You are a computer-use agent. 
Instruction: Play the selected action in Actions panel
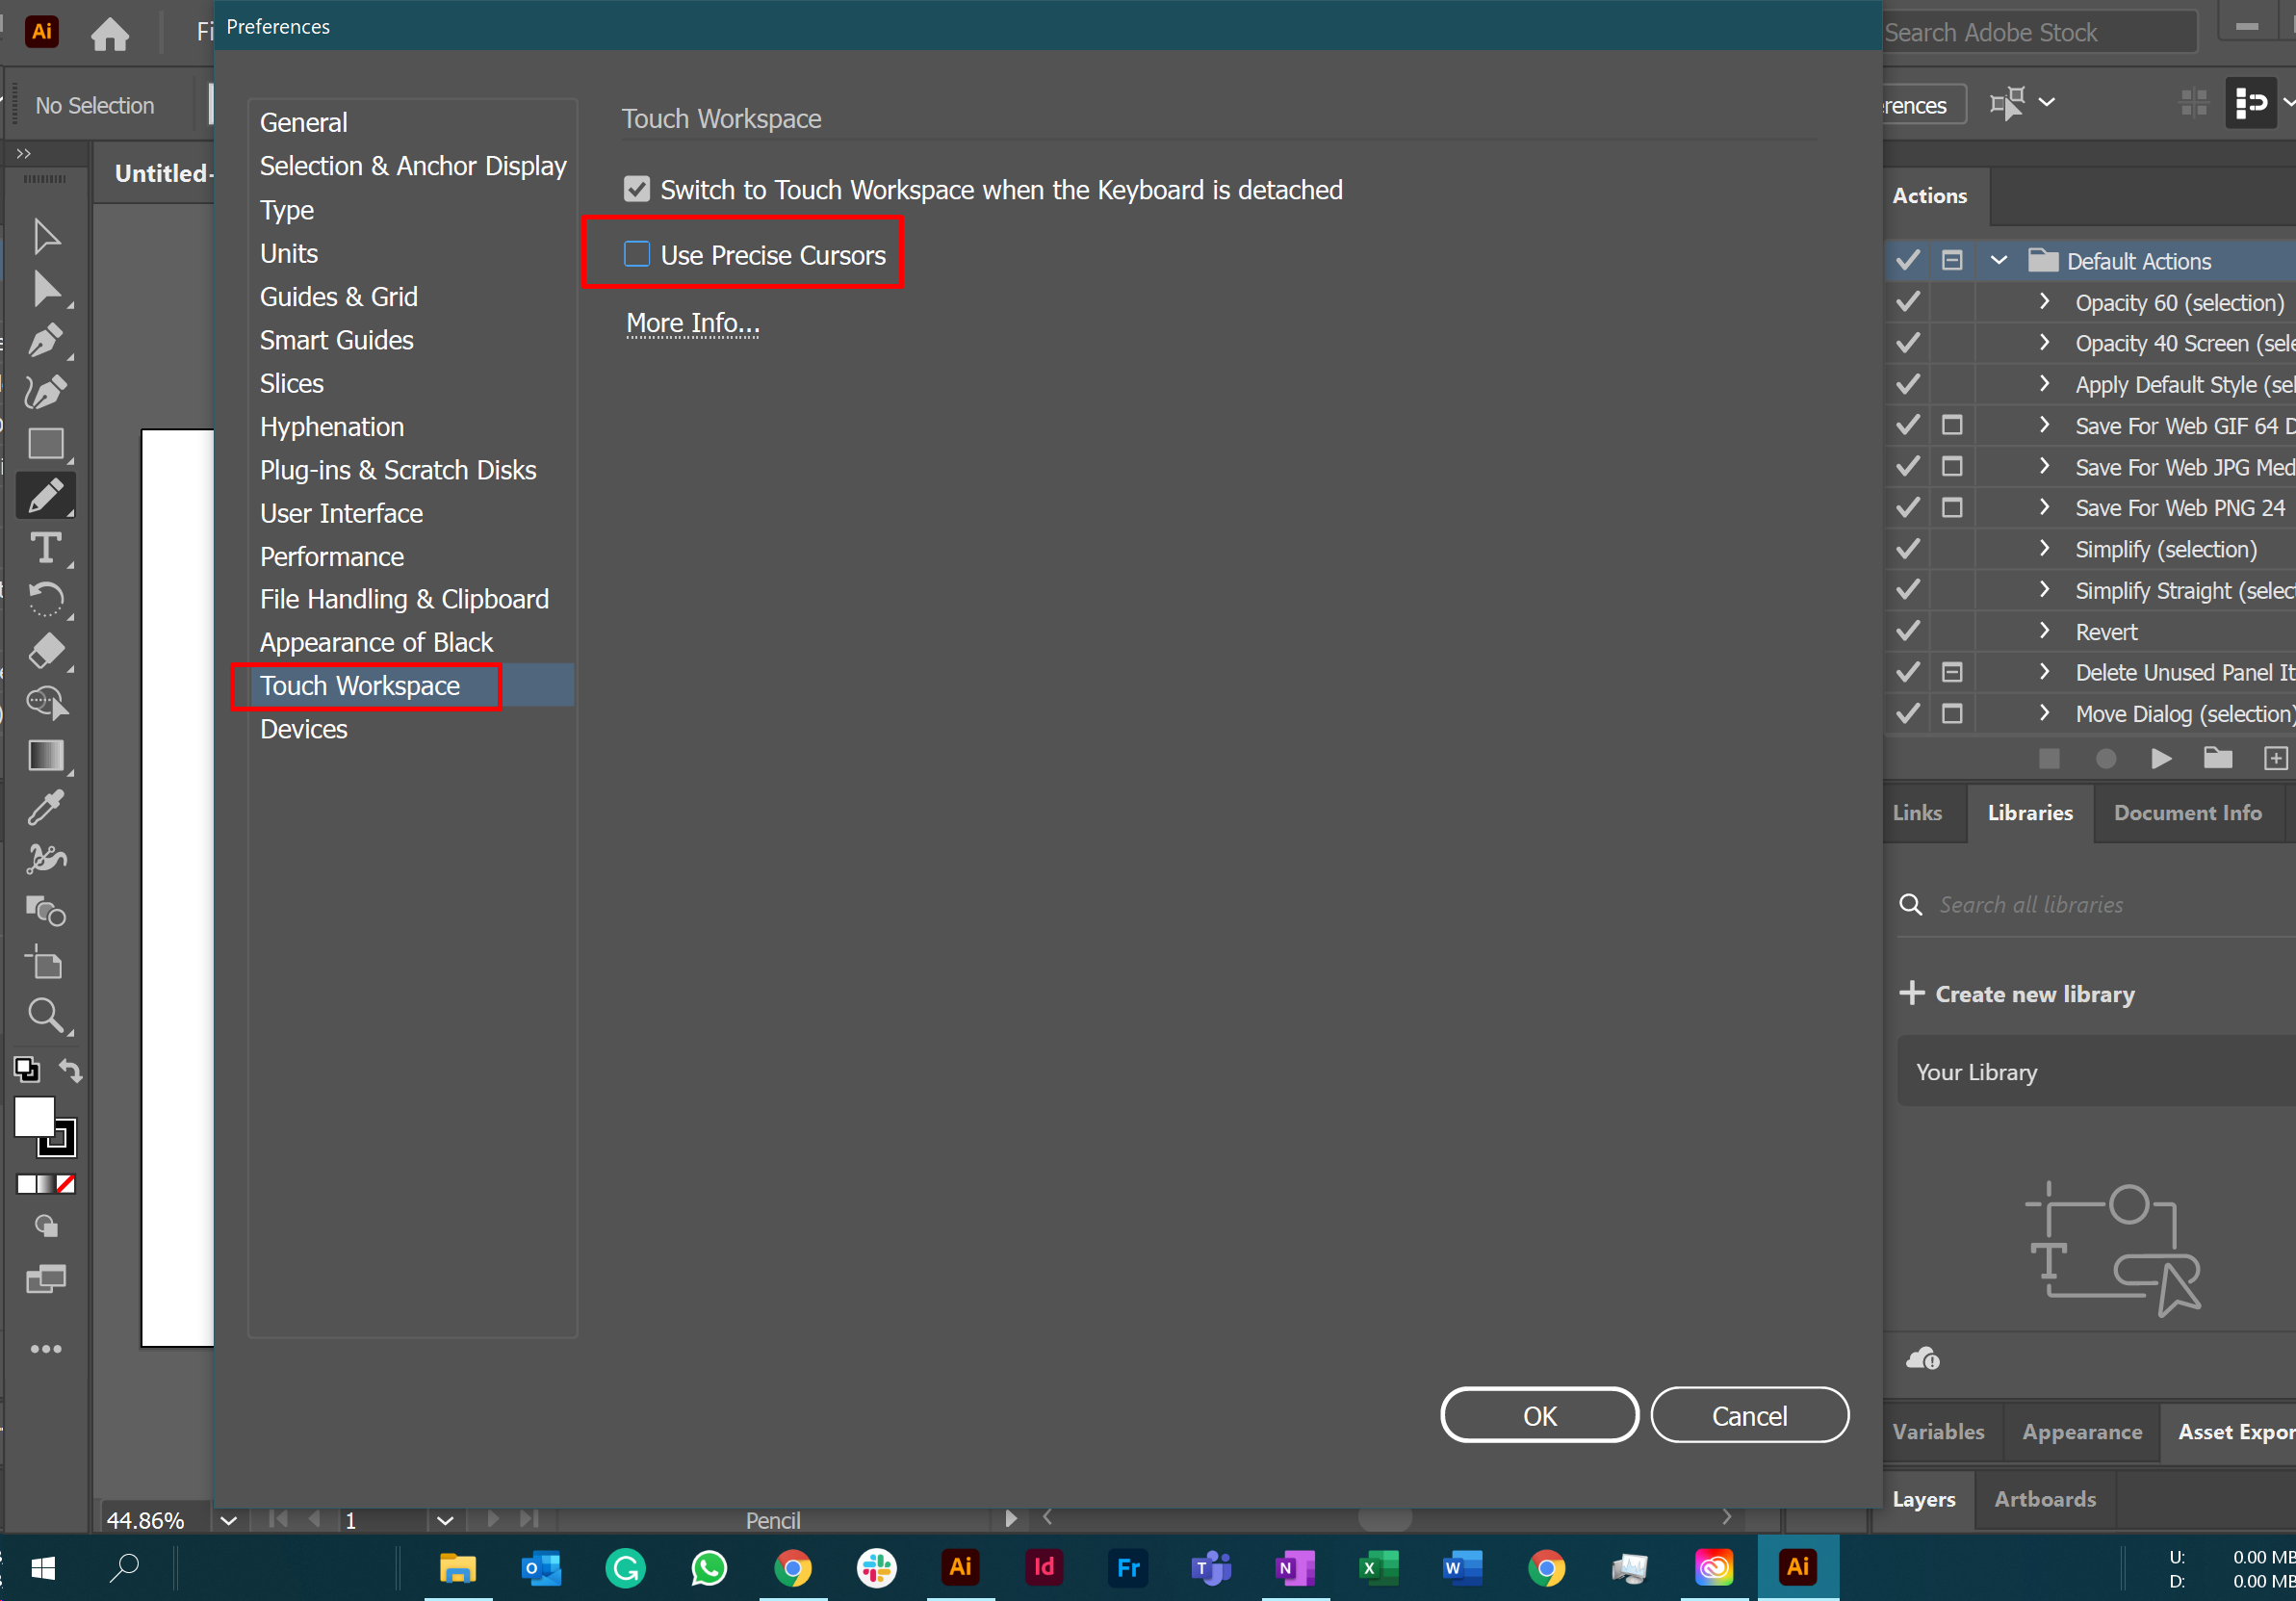click(2161, 758)
